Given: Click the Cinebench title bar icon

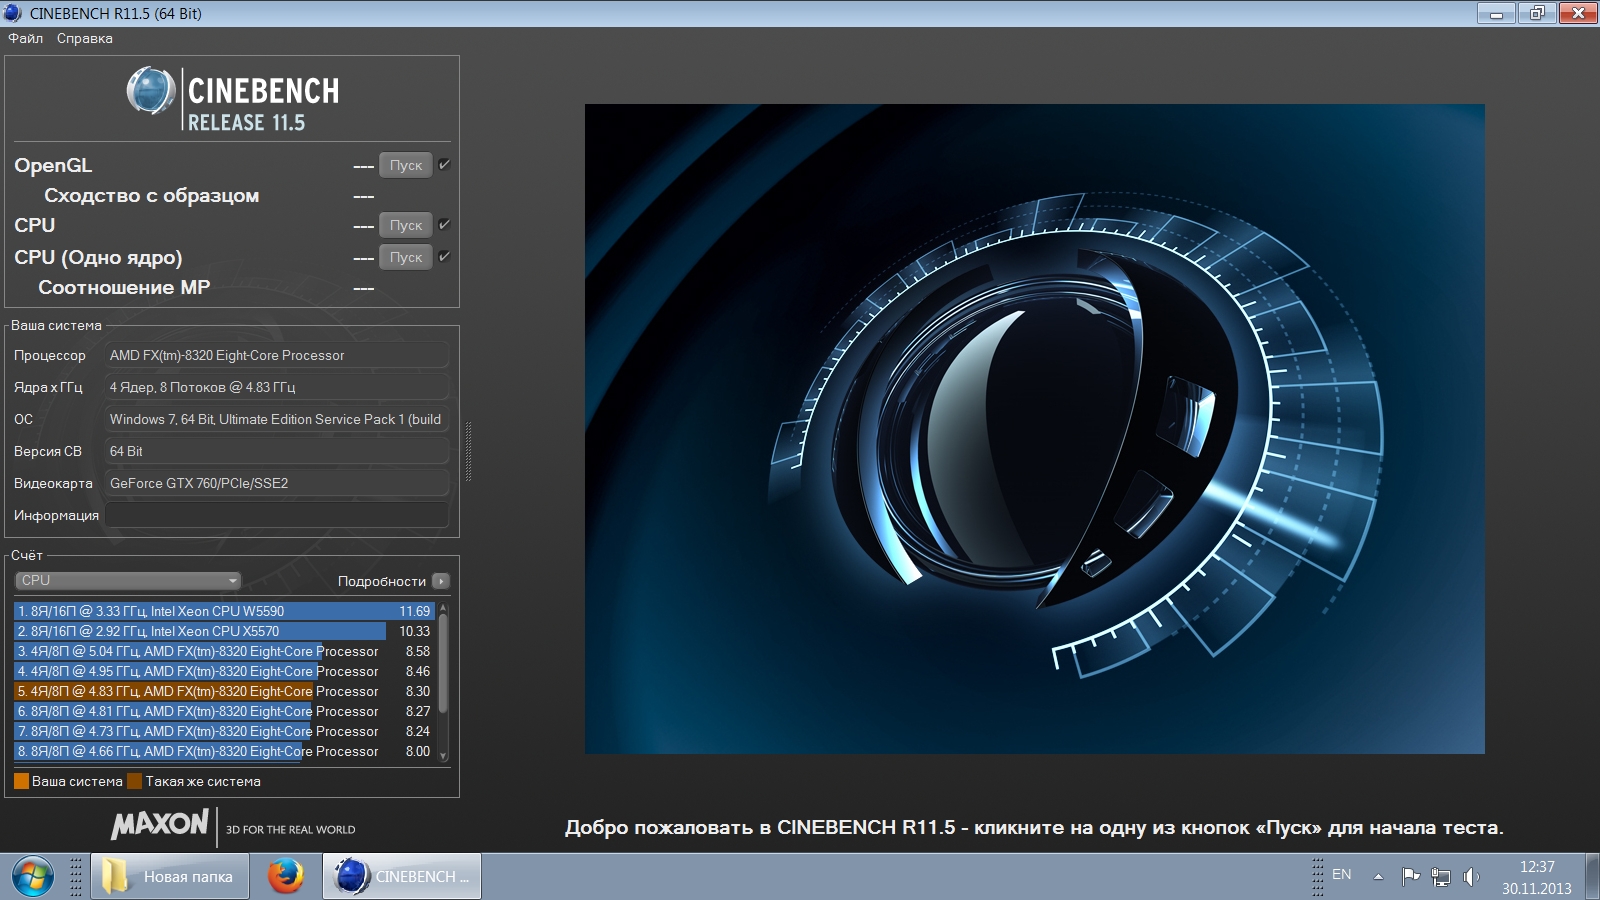Looking at the screenshot, I should 13,13.
